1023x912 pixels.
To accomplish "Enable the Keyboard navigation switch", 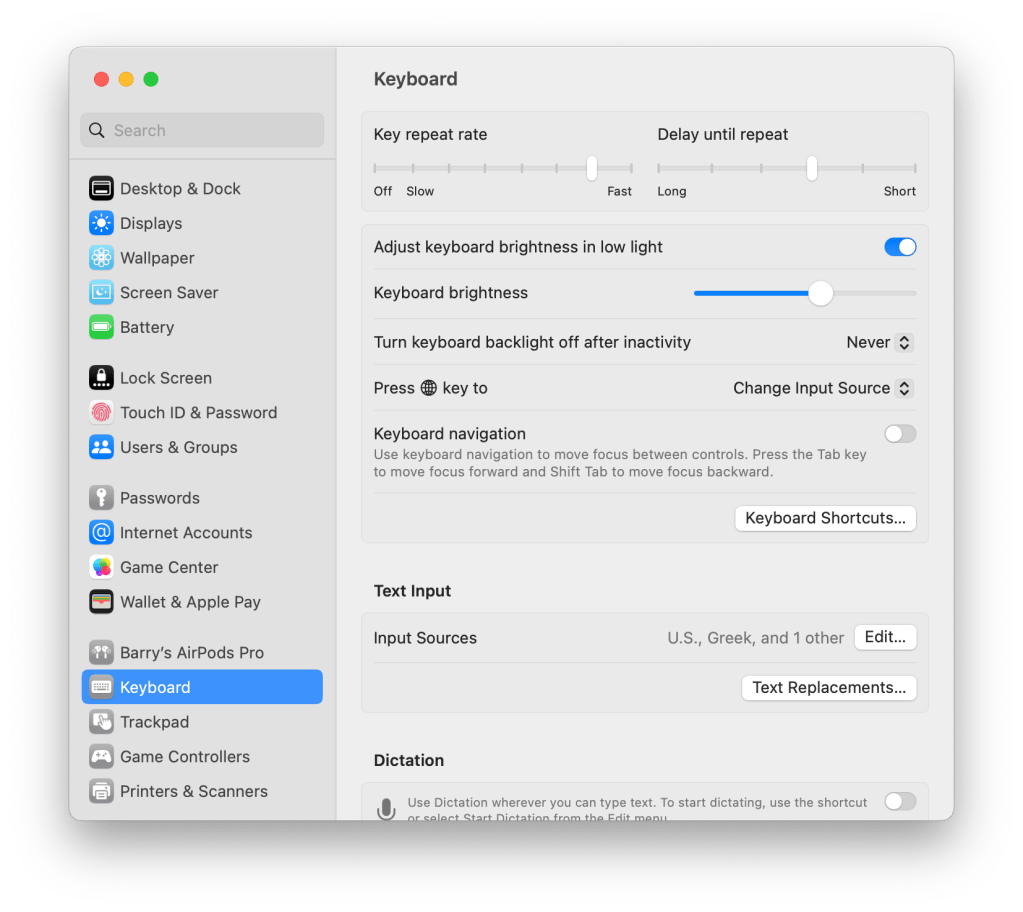I will point(900,434).
